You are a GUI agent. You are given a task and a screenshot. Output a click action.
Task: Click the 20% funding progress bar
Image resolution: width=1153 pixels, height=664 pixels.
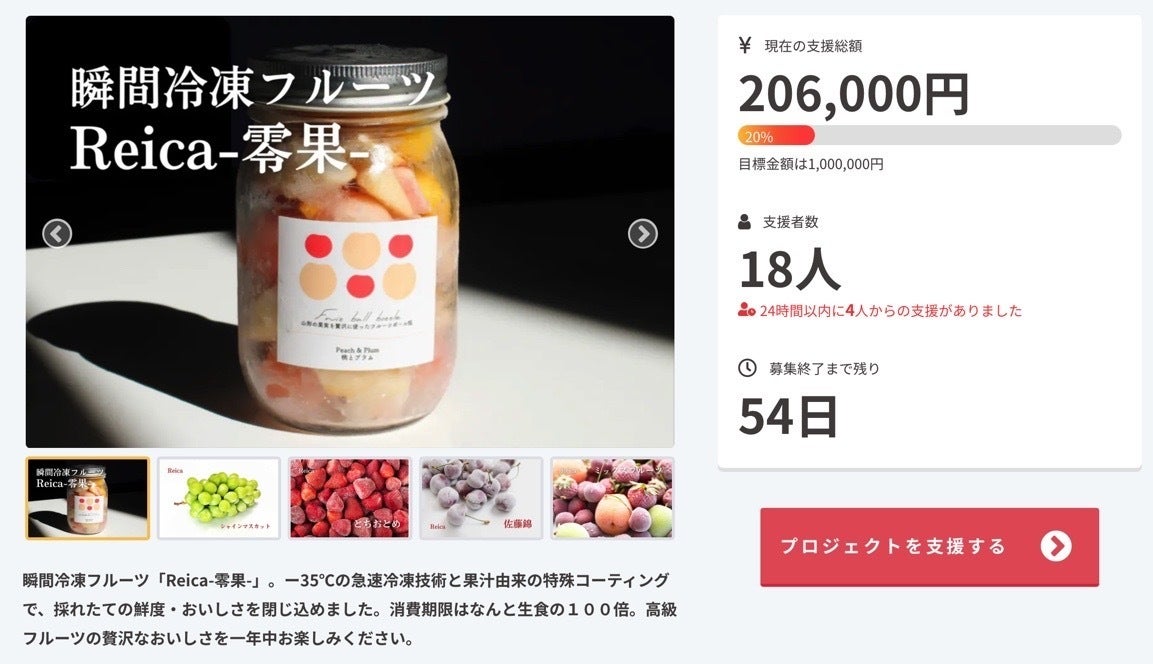click(x=929, y=135)
